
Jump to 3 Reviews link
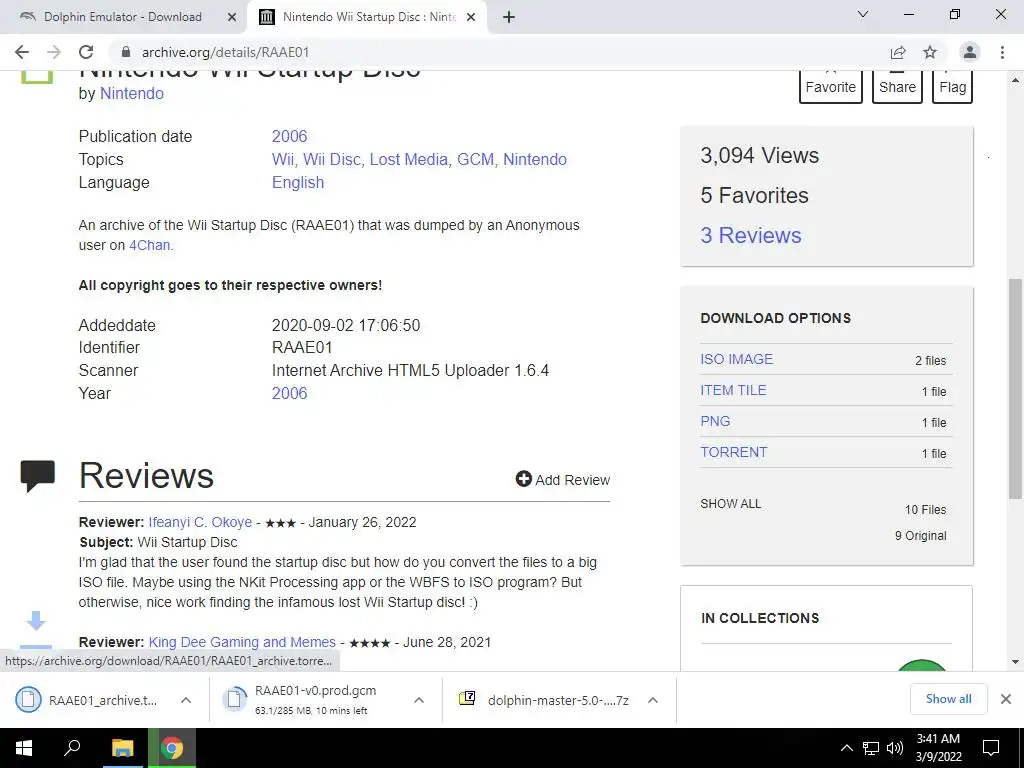[x=751, y=235]
